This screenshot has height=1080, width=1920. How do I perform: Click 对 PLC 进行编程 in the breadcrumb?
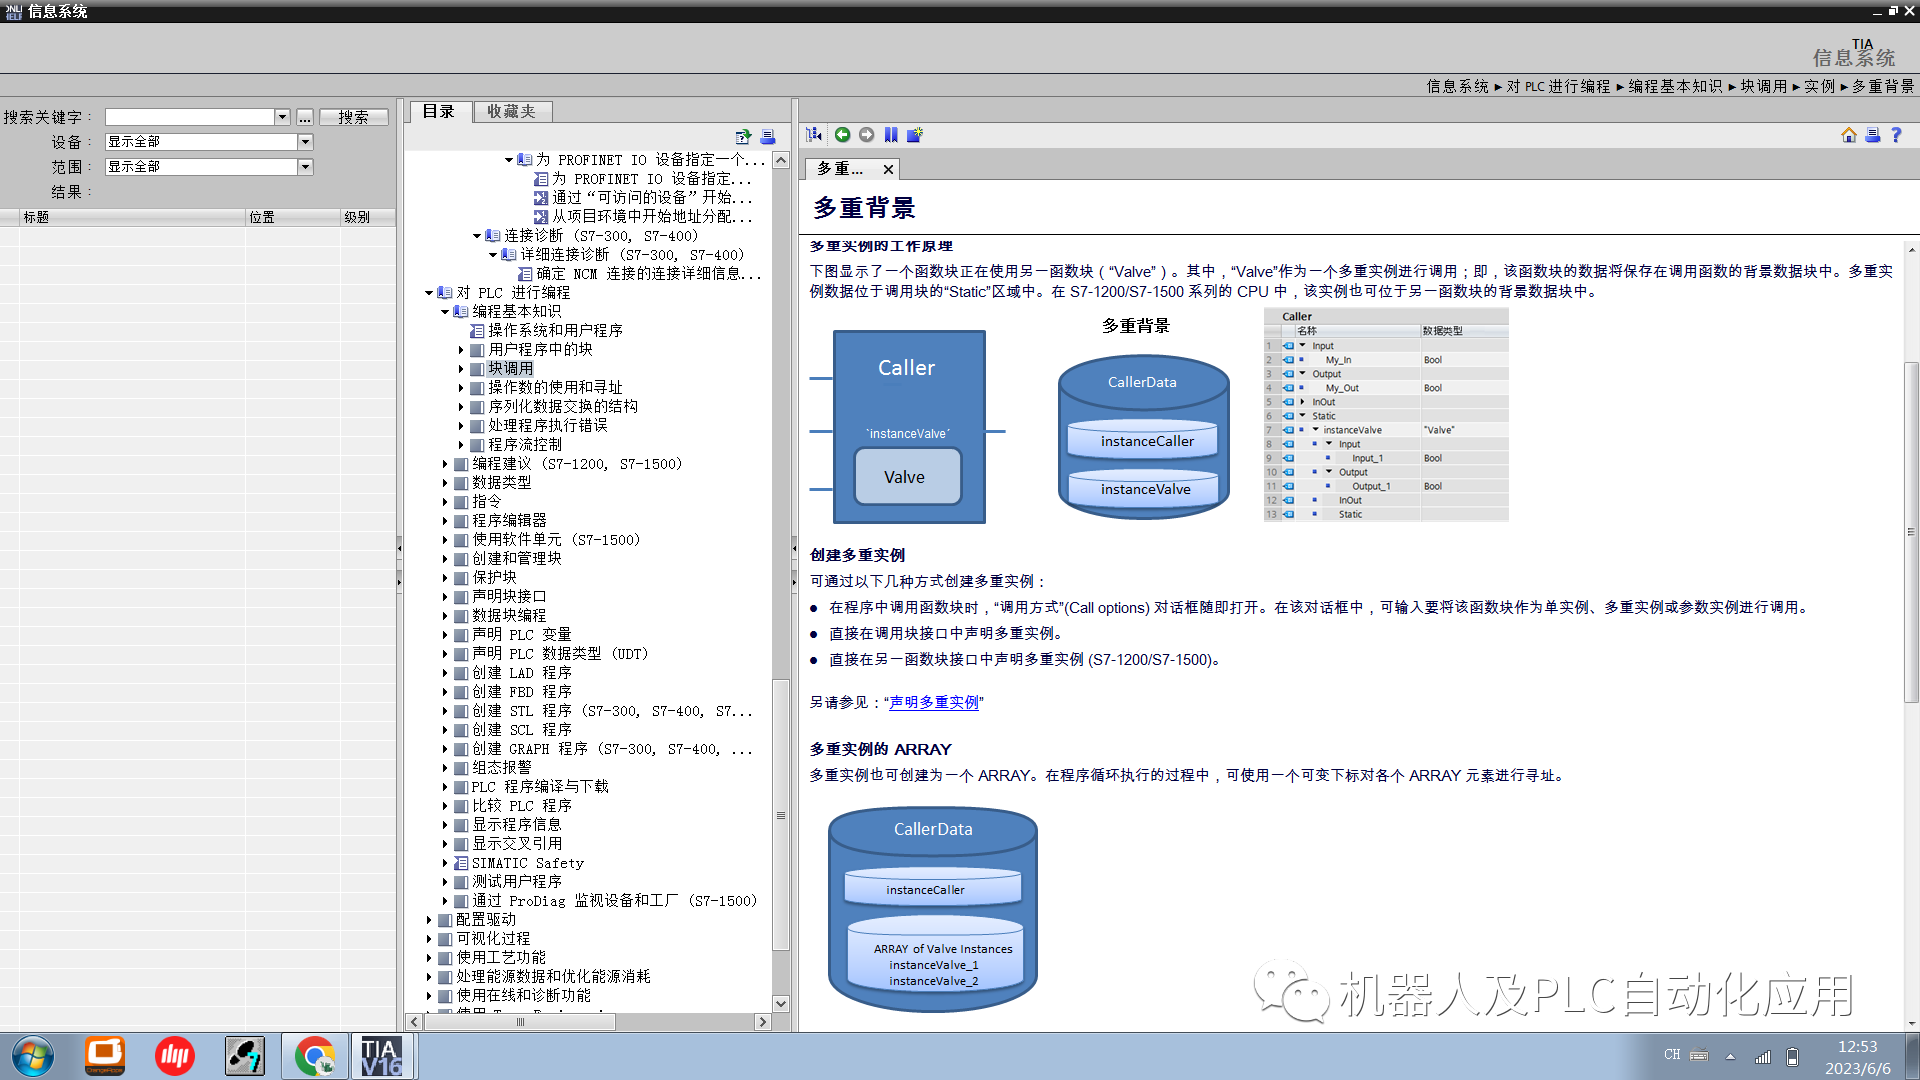(x=1559, y=87)
